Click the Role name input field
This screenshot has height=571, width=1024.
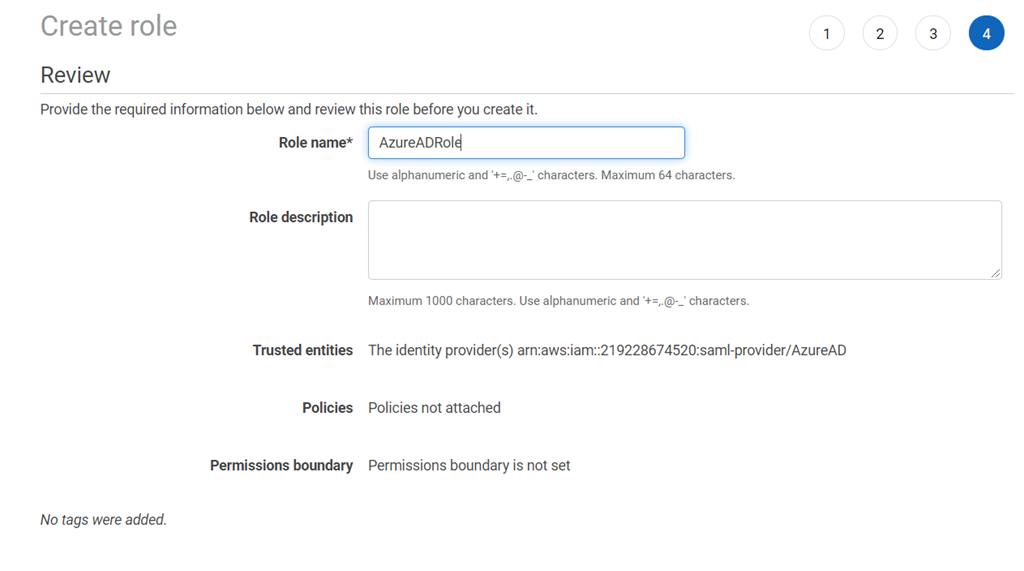click(526, 143)
